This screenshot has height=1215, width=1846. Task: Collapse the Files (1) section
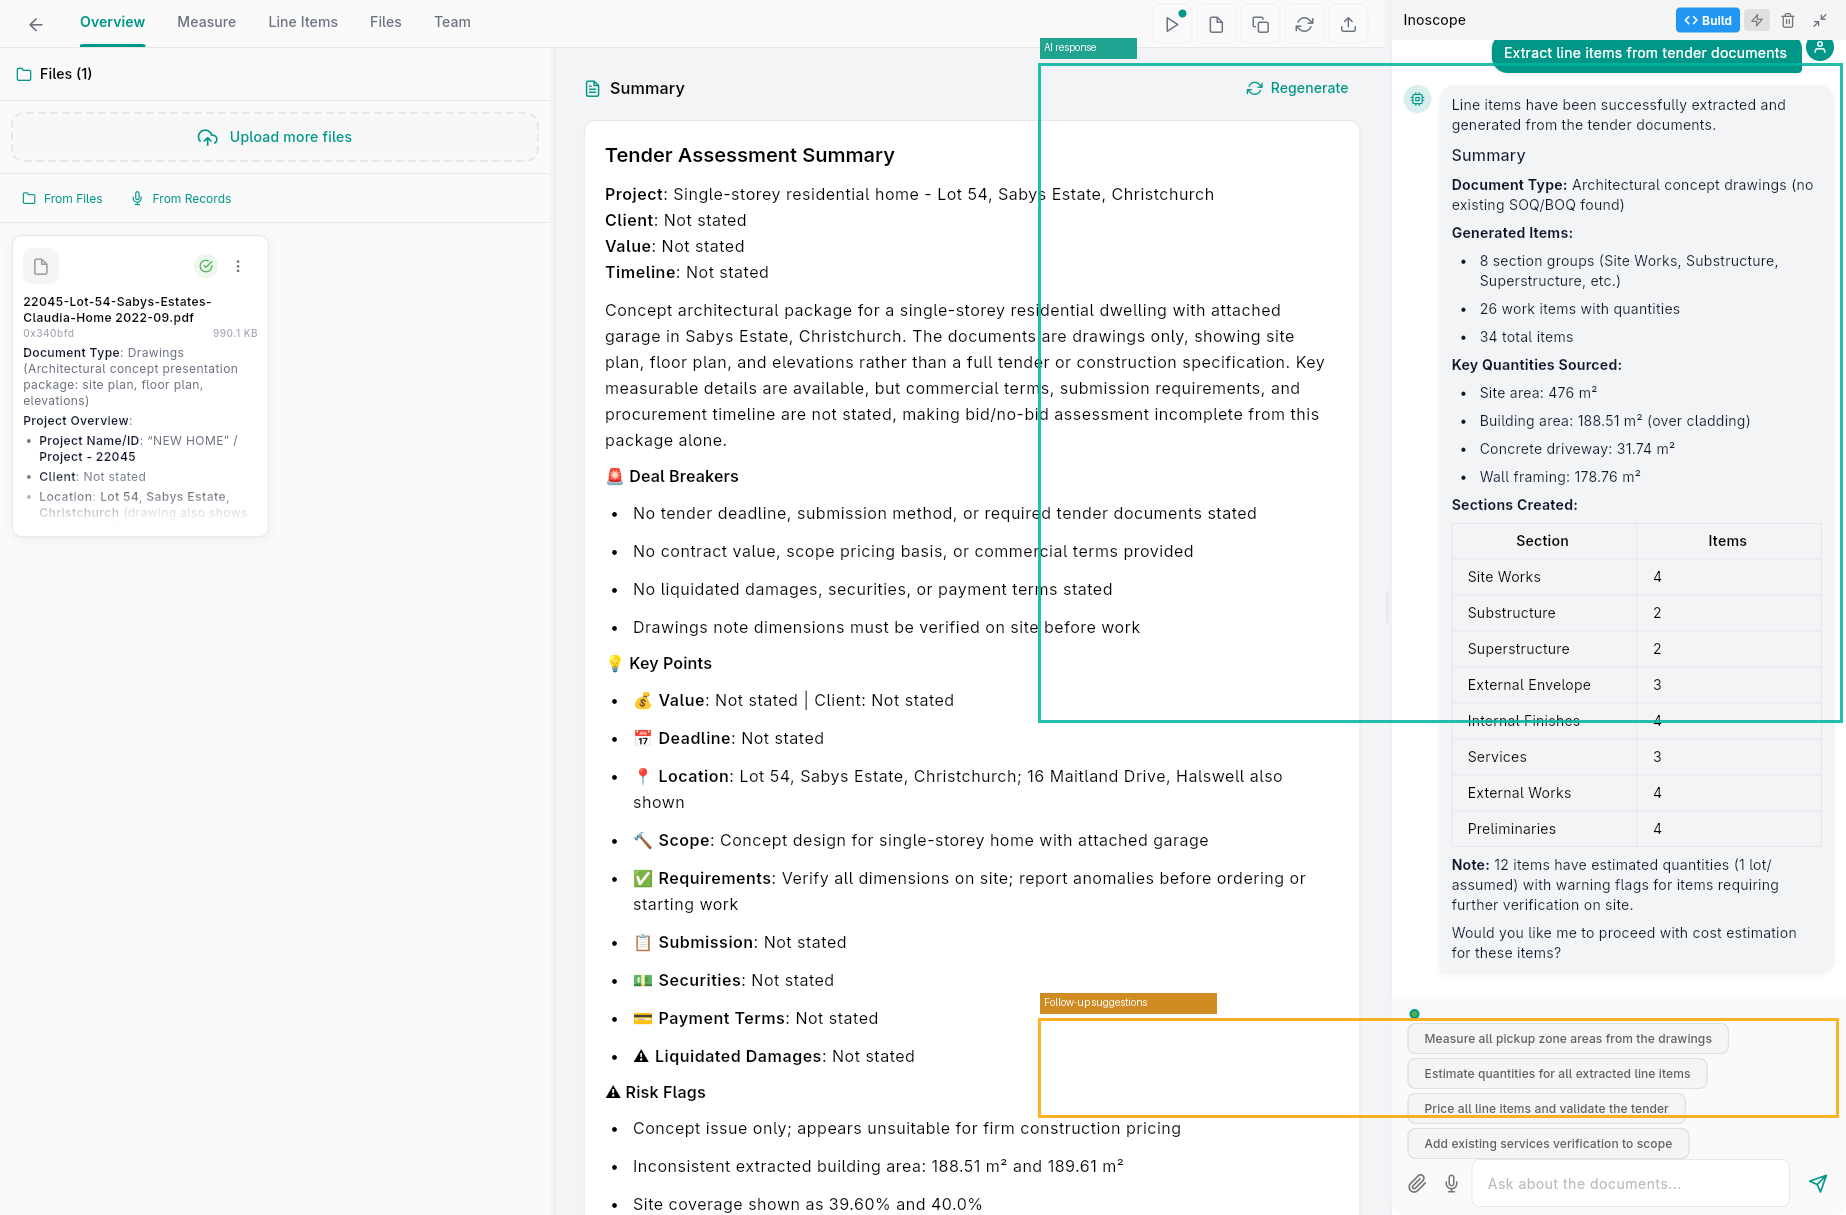click(53, 73)
